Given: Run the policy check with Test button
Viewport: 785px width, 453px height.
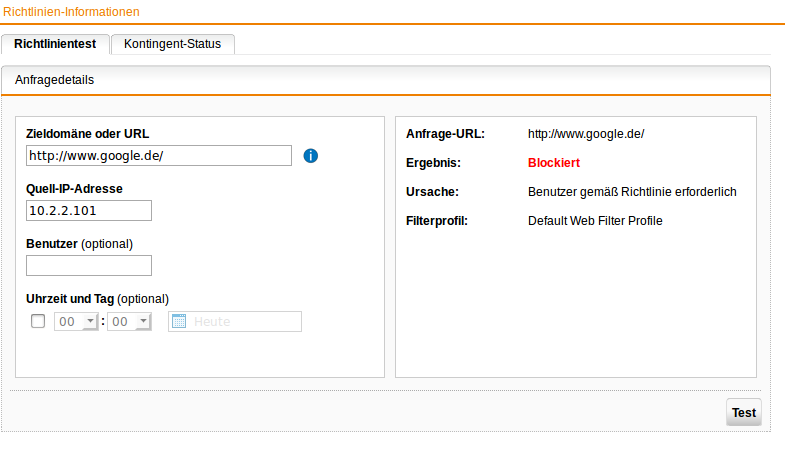Looking at the screenshot, I should click(743, 412).
